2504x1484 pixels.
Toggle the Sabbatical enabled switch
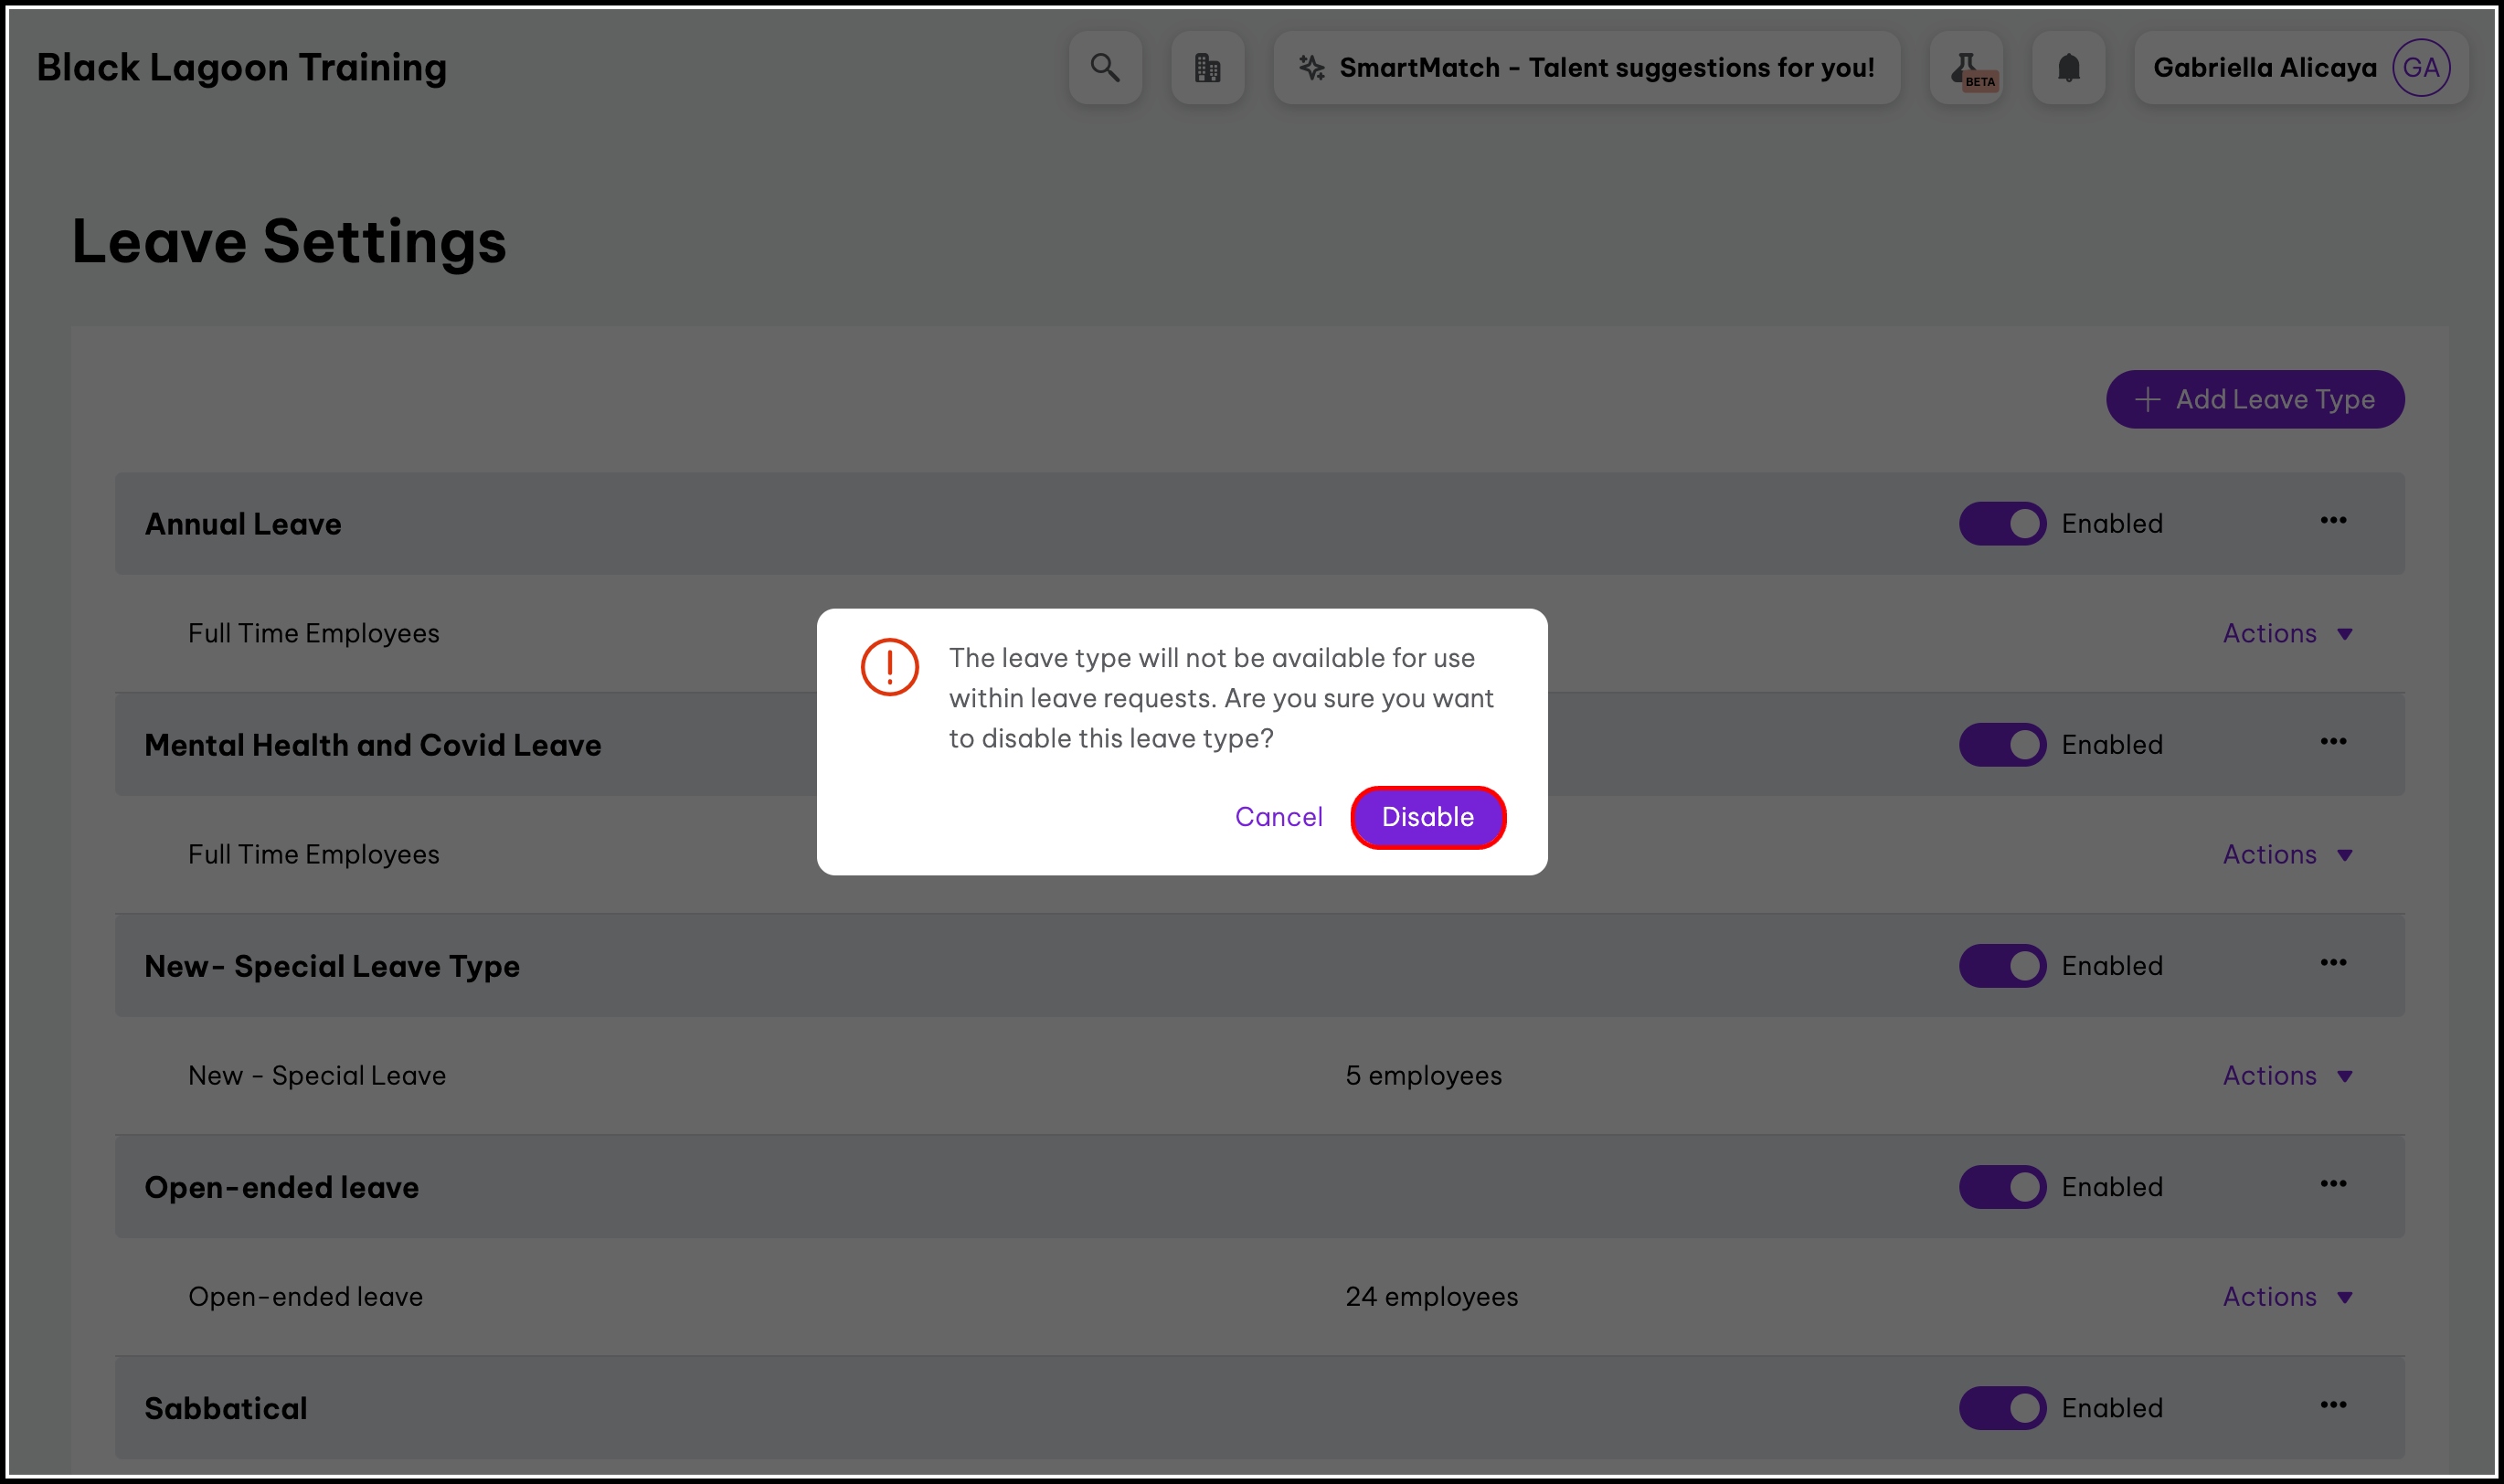pyautogui.click(x=2002, y=1408)
